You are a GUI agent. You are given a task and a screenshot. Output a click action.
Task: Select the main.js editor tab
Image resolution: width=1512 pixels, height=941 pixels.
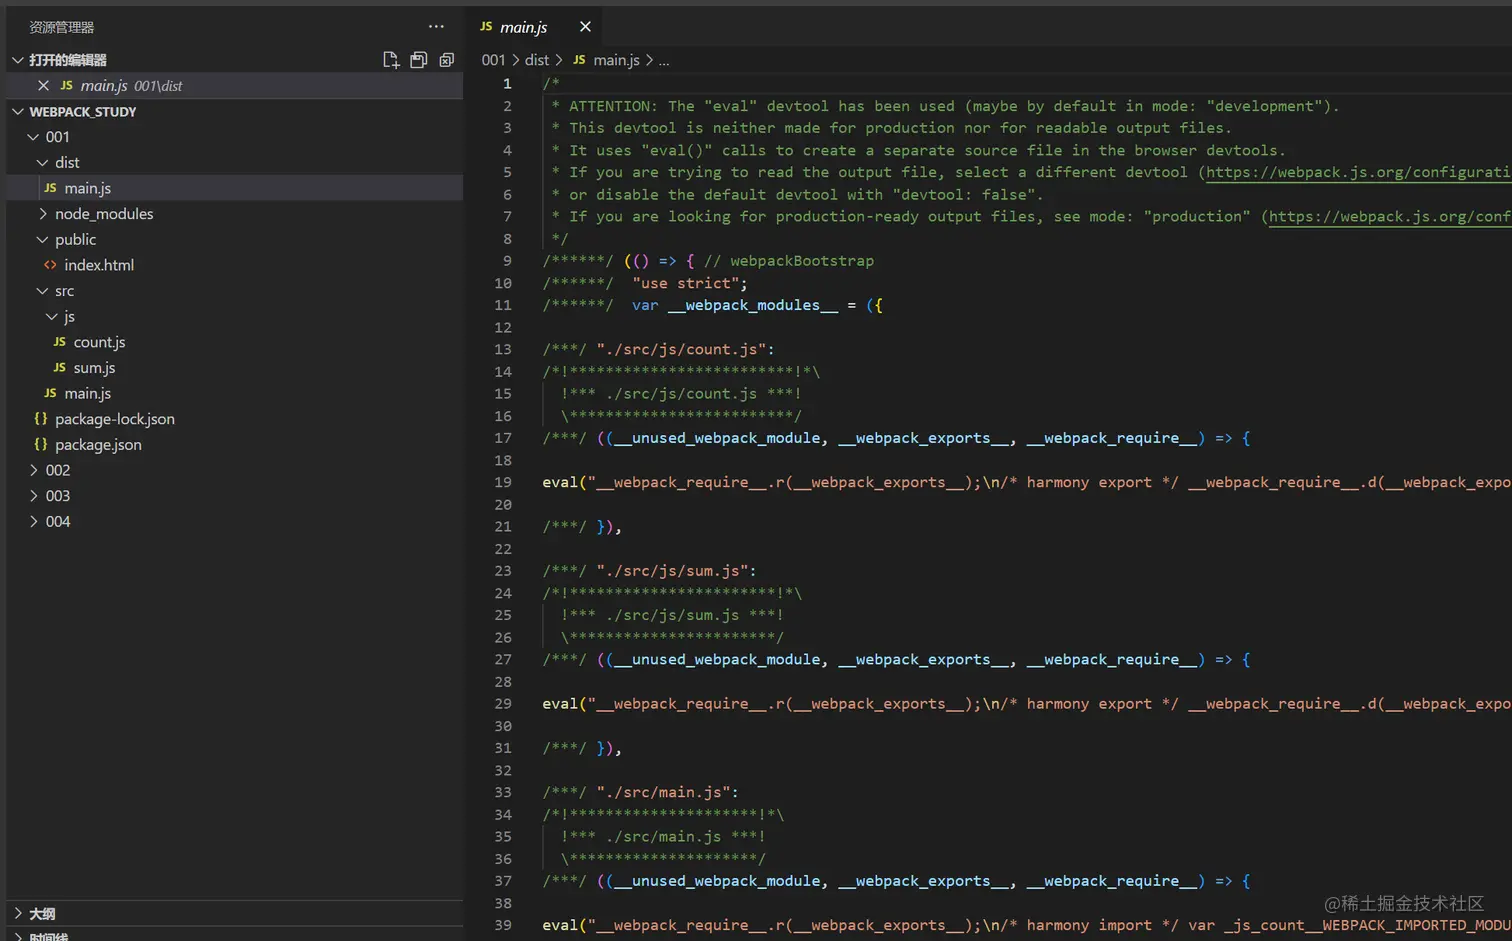[523, 27]
